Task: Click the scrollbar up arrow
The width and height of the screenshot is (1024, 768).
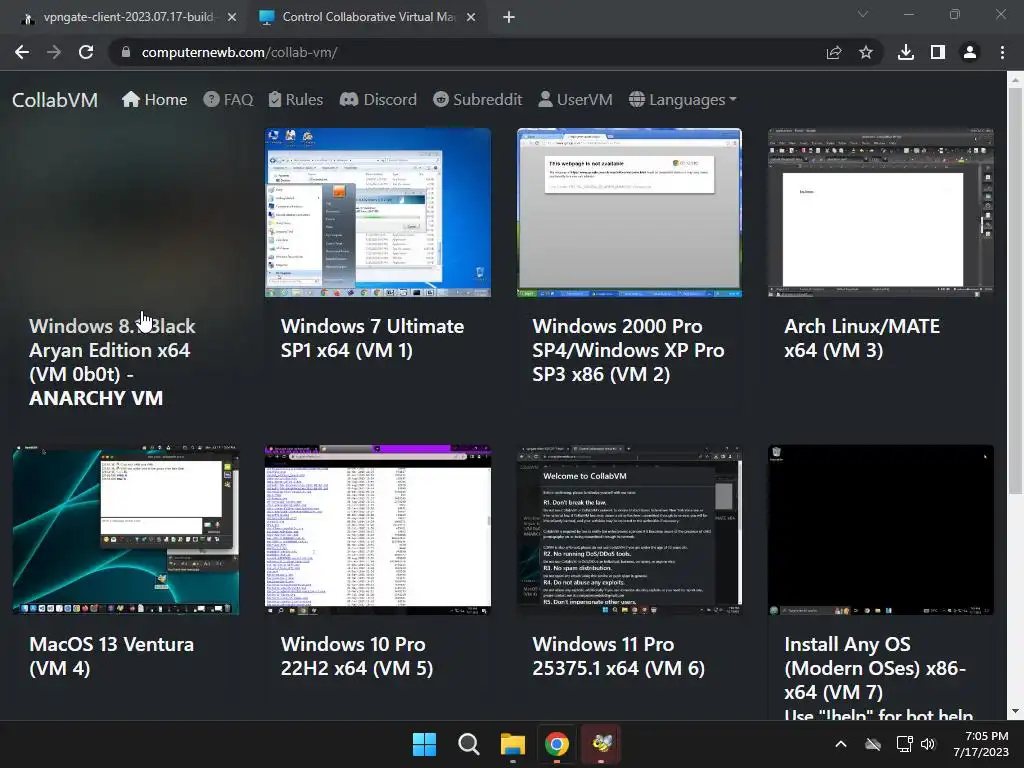Action: pyautogui.click(x=1015, y=80)
